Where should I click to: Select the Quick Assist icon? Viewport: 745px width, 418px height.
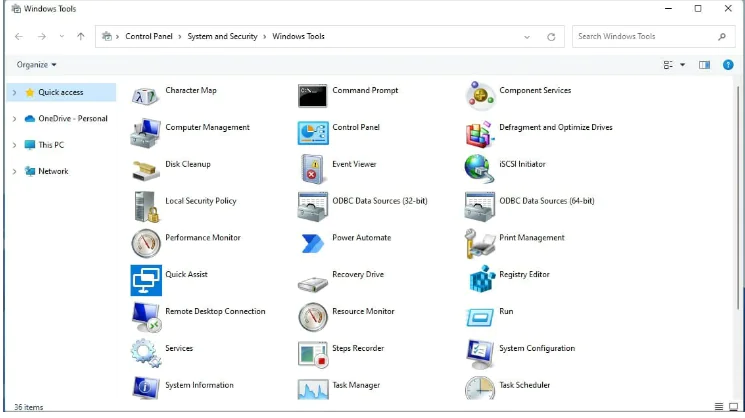146,279
